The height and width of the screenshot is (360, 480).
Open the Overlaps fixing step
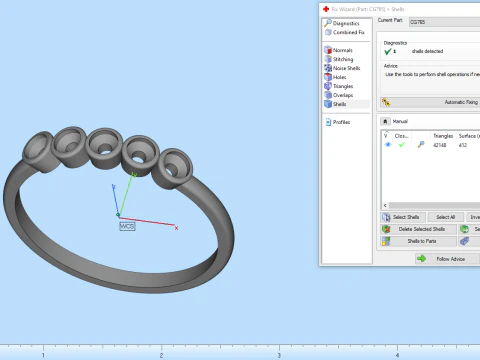click(x=339, y=95)
